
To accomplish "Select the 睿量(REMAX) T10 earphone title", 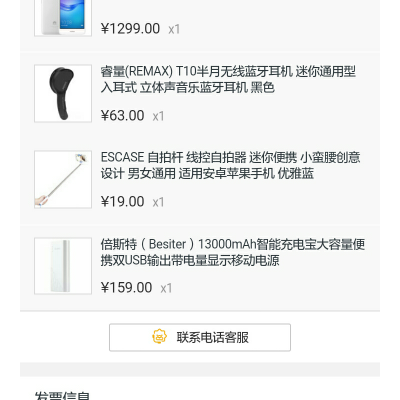I will (228, 79).
